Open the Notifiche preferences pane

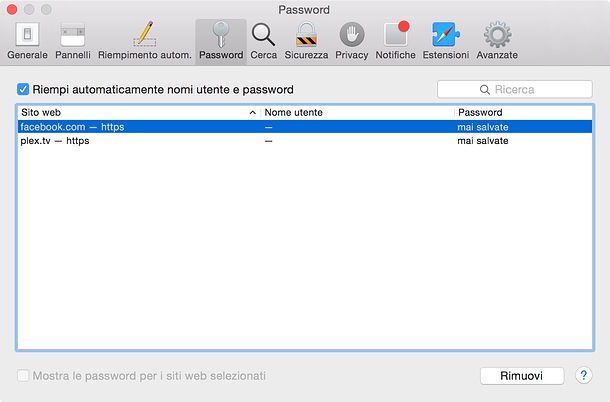coord(395,41)
